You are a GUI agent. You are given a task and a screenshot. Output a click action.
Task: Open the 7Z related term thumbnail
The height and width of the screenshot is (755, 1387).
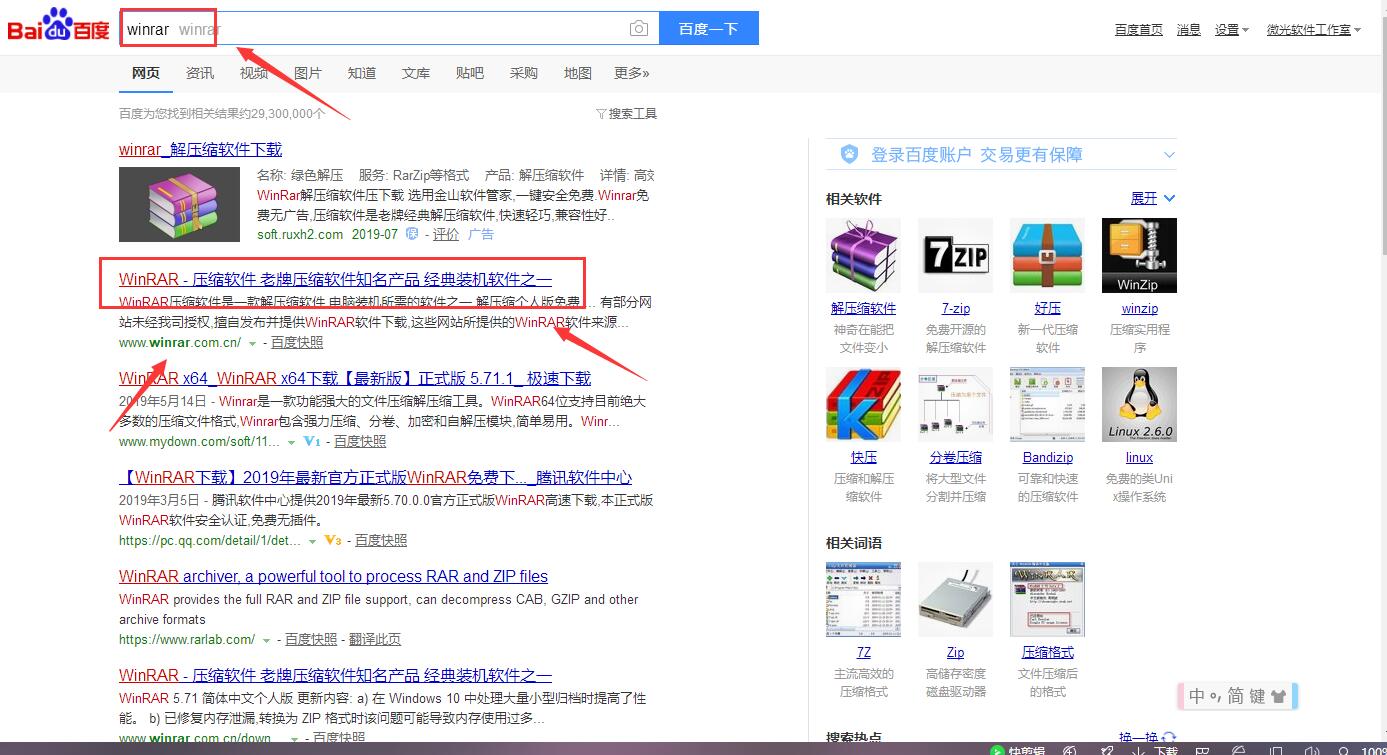pos(863,599)
